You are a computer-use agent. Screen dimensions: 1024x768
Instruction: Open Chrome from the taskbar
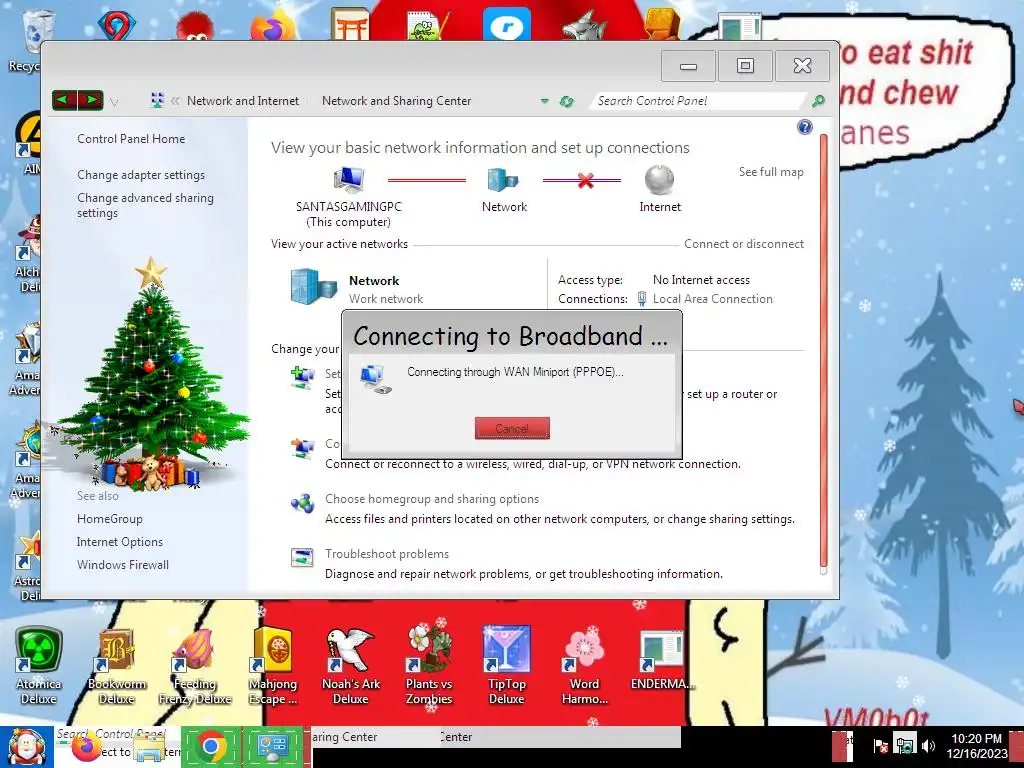click(x=211, y=746)
